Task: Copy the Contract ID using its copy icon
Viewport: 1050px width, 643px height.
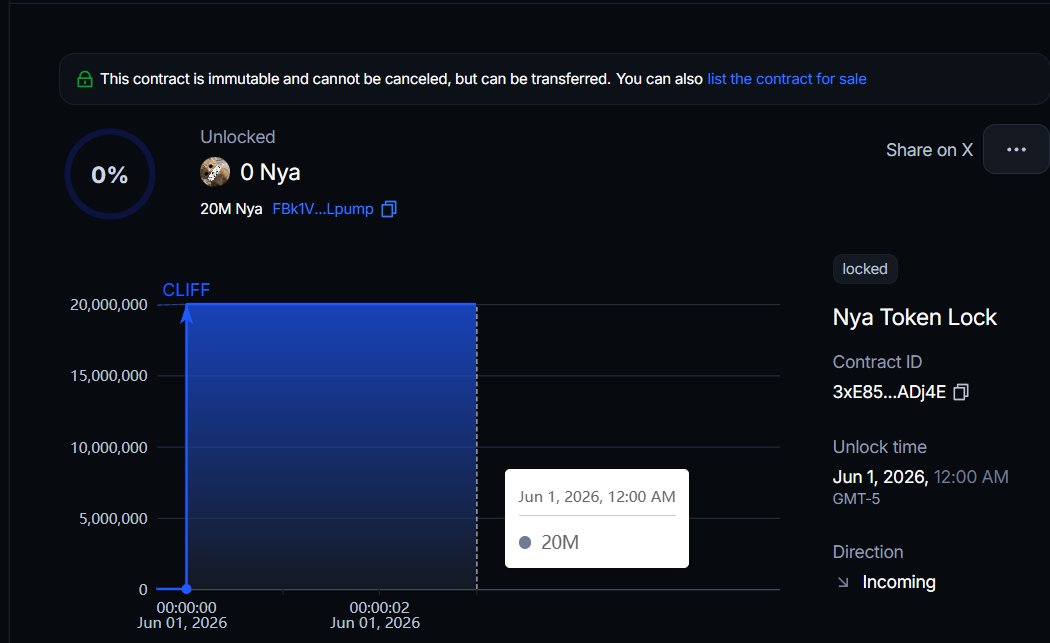Action: [960, 392]
